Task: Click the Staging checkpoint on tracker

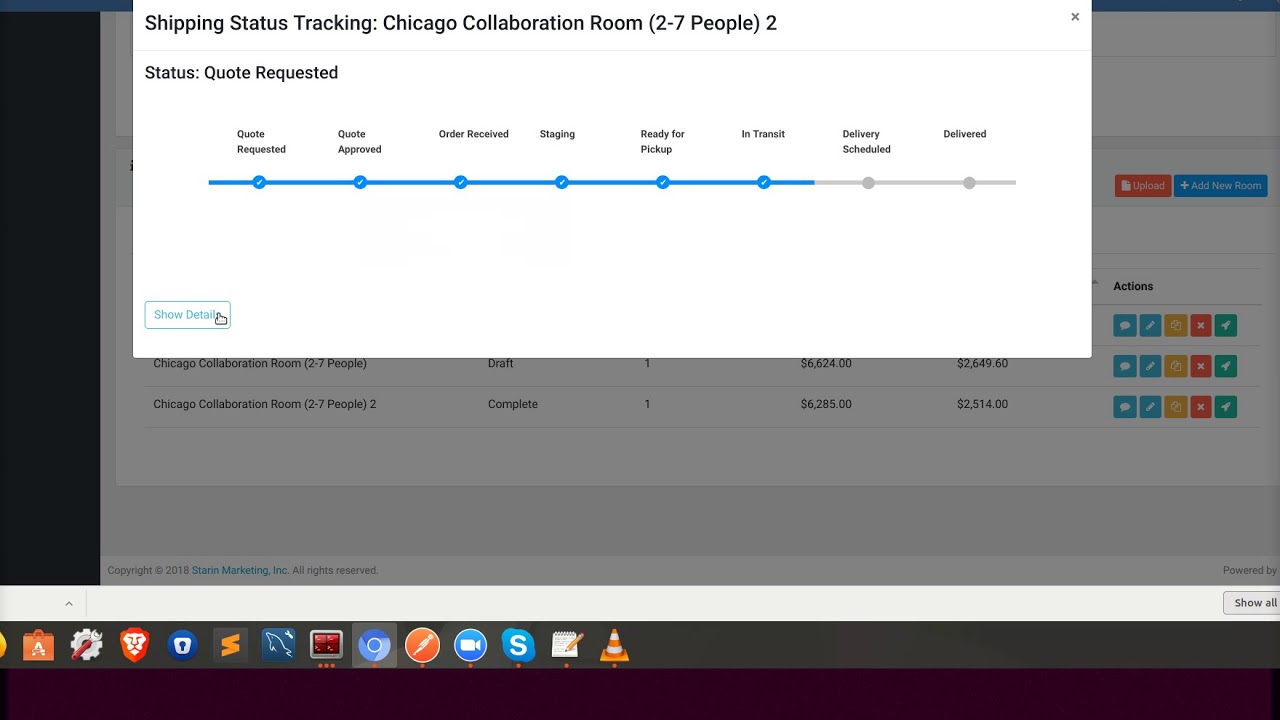Action: click(562, 182)
